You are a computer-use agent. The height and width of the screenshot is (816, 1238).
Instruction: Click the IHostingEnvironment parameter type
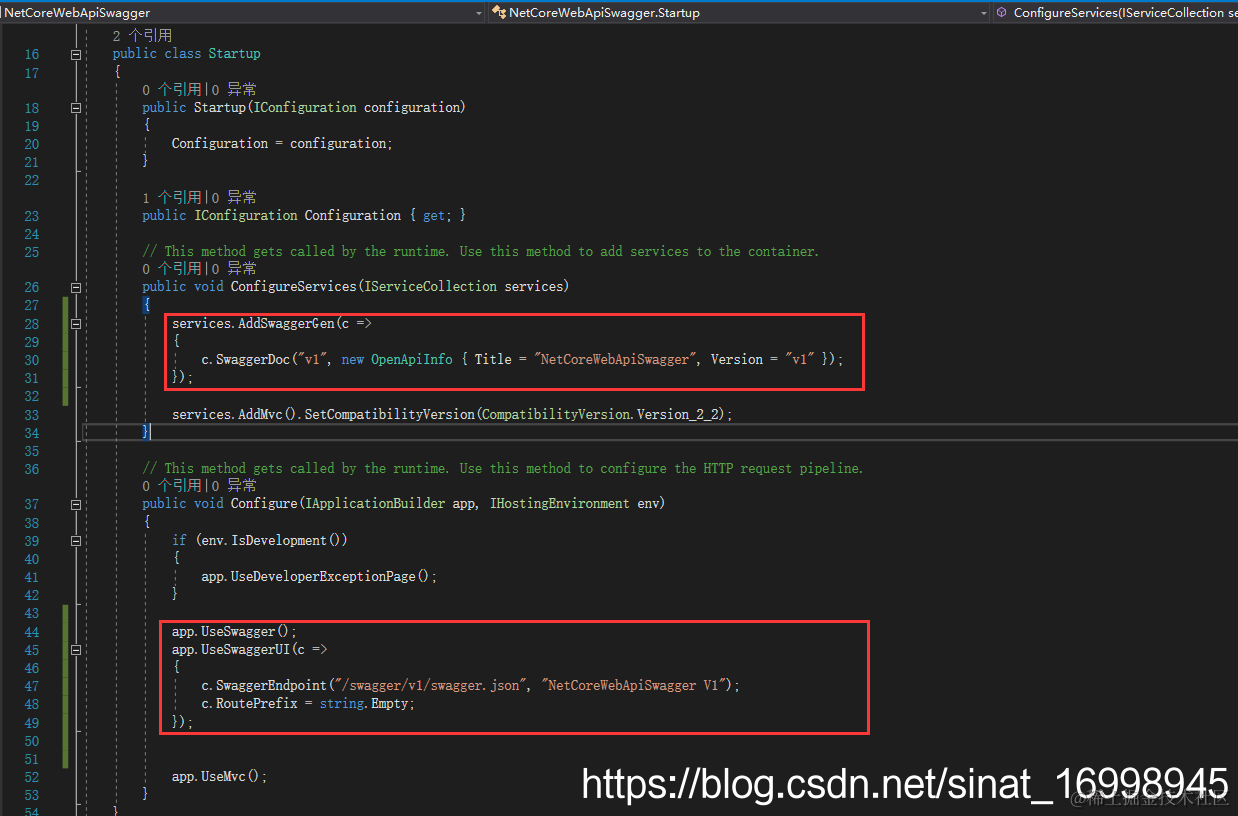point(560,504)
